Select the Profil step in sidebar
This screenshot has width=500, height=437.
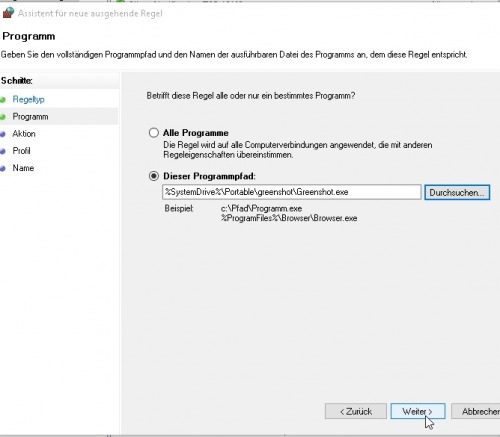21,151
